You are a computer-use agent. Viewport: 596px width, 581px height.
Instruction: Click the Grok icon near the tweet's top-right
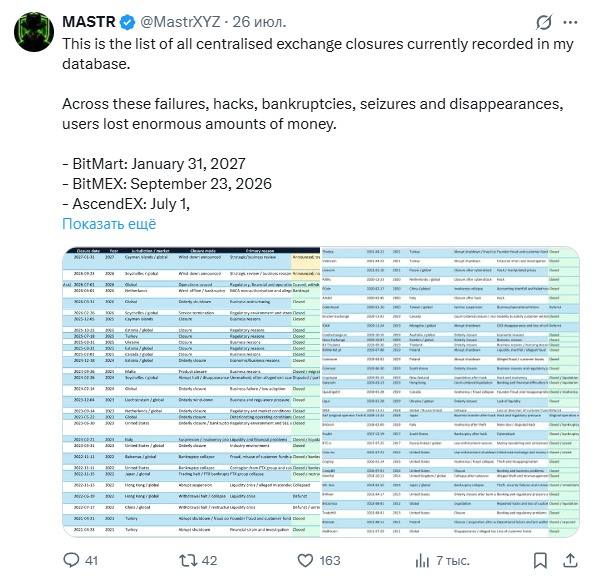(x=544, y=22)
